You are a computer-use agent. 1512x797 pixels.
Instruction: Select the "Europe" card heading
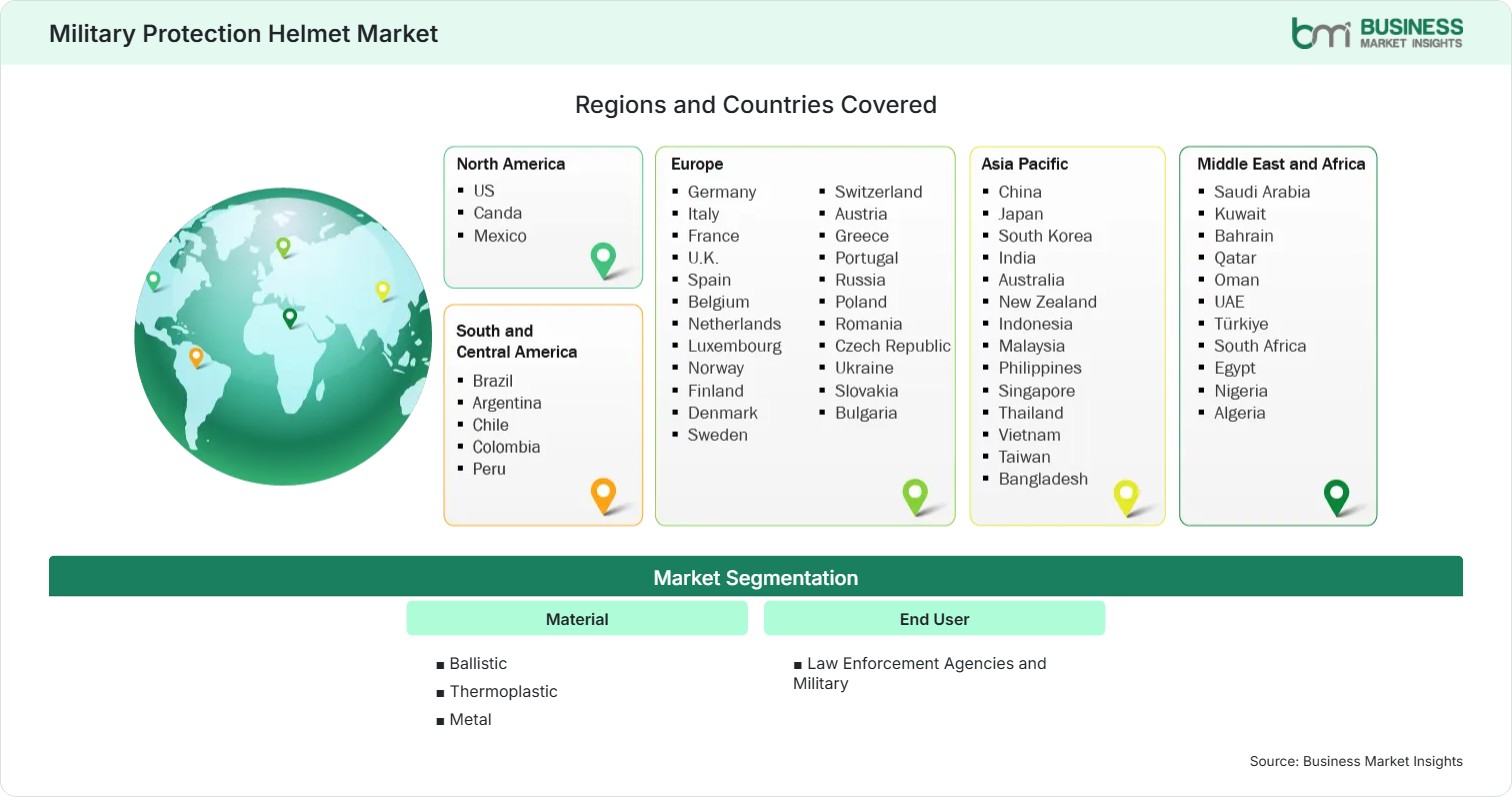click(x=697, y=164)
